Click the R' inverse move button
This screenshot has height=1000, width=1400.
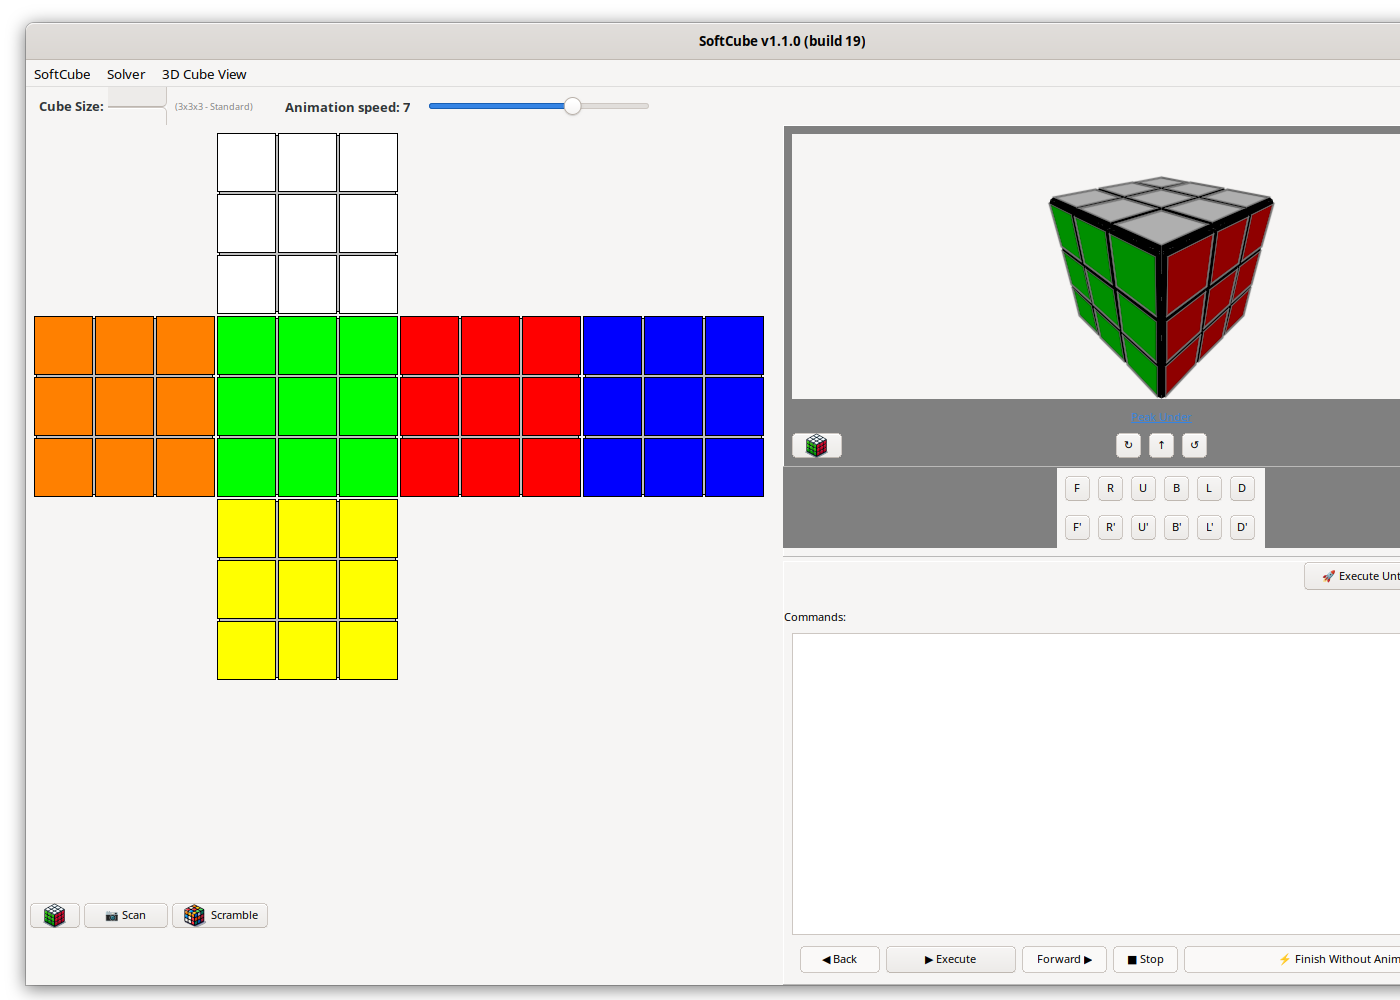tap(1110, 527)
